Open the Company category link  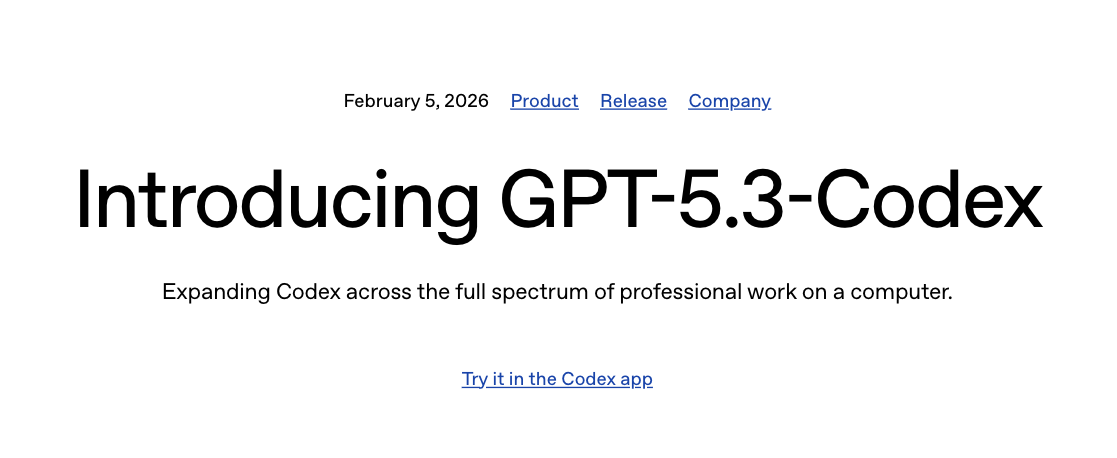click(x=729, y=101)
